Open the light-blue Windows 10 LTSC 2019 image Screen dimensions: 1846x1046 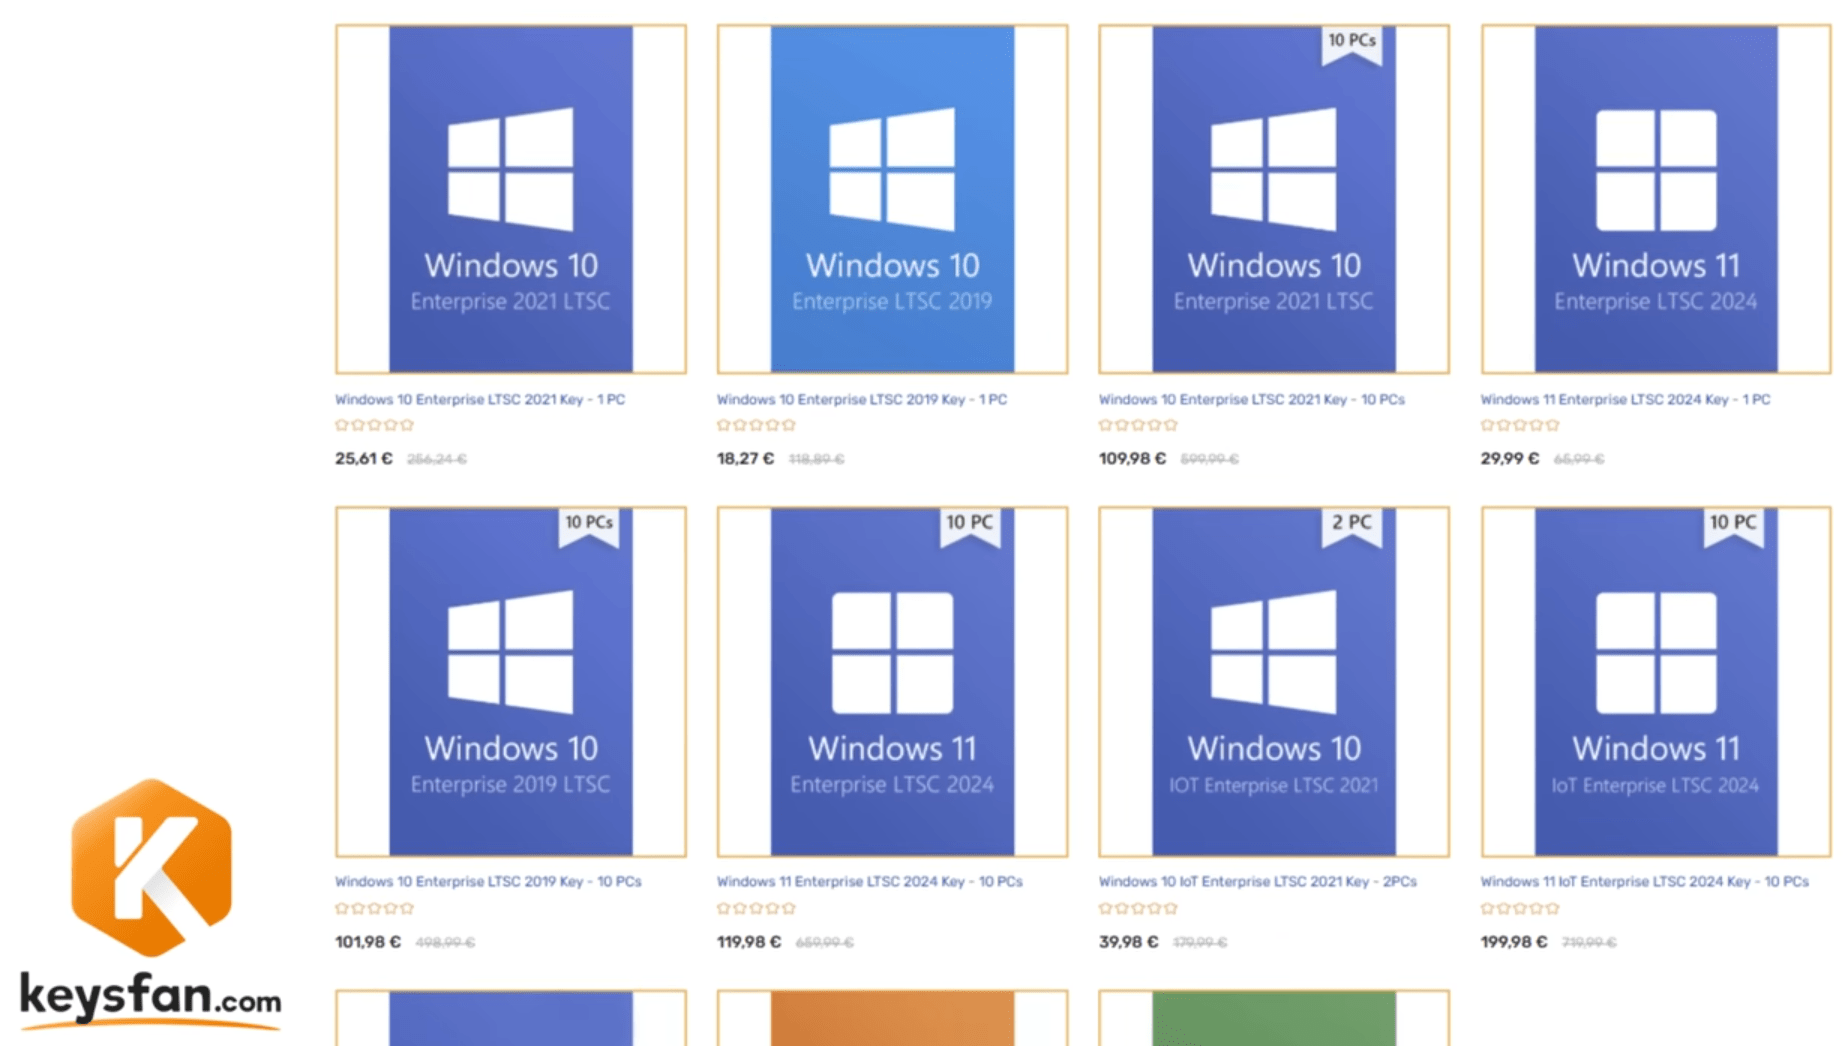[891, 199]
